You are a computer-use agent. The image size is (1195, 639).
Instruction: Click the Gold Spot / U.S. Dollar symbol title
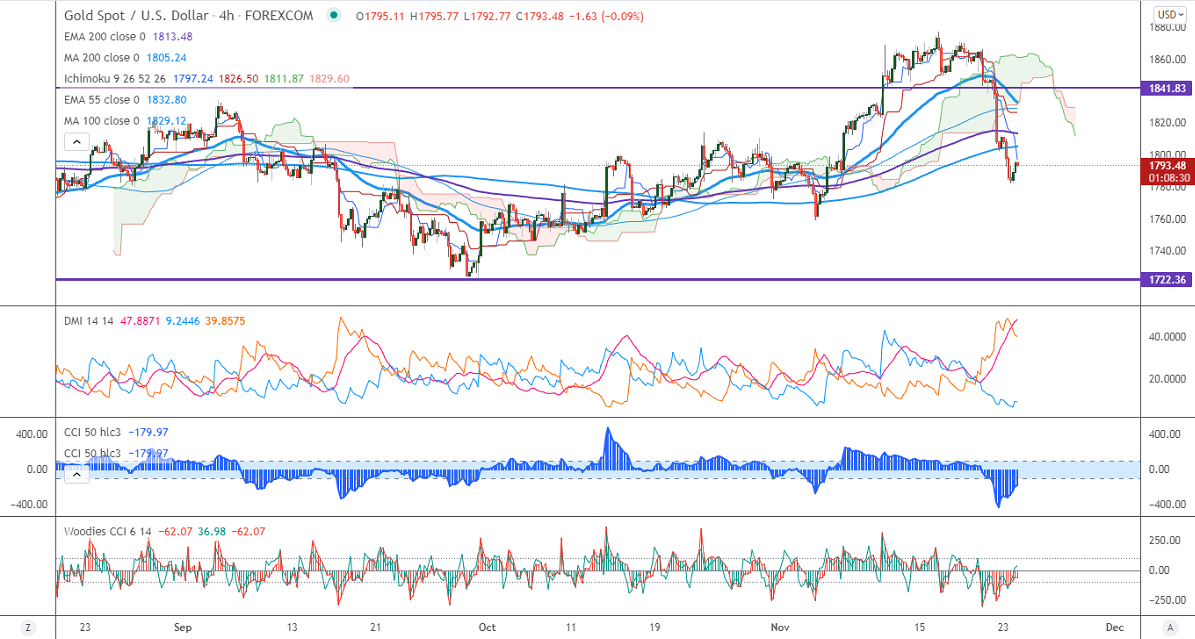136,15
